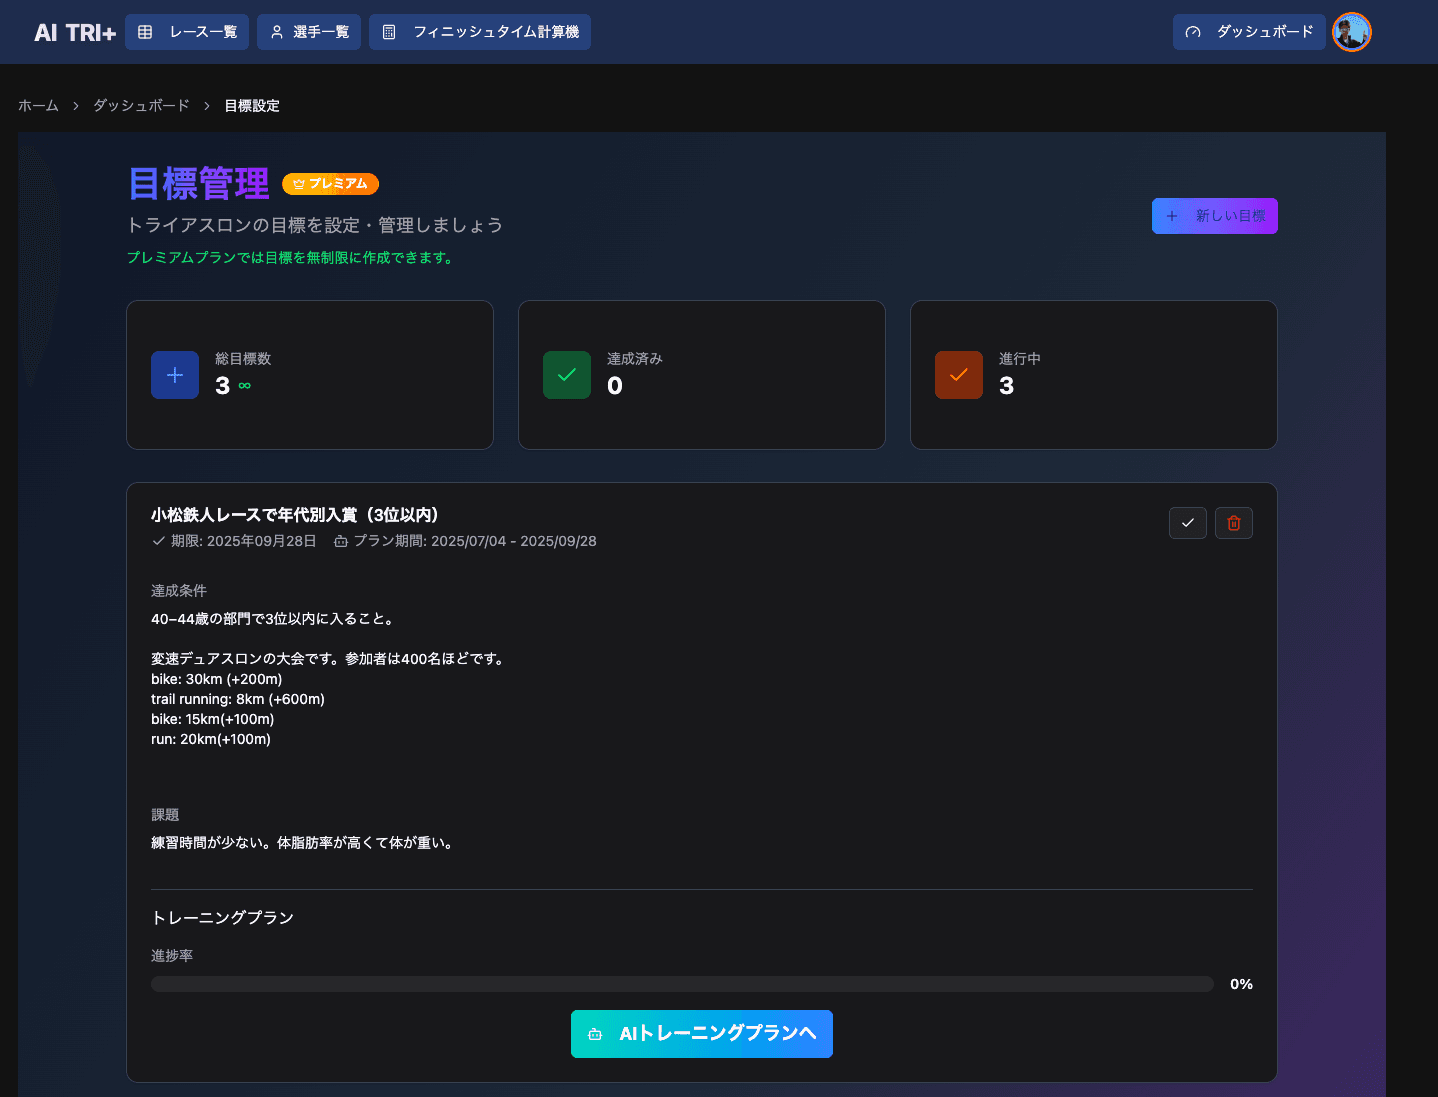This screenshot has width=1438, height=1097.
Task: Open the 選手一覧 page
Action: click(x=309, y=32)
